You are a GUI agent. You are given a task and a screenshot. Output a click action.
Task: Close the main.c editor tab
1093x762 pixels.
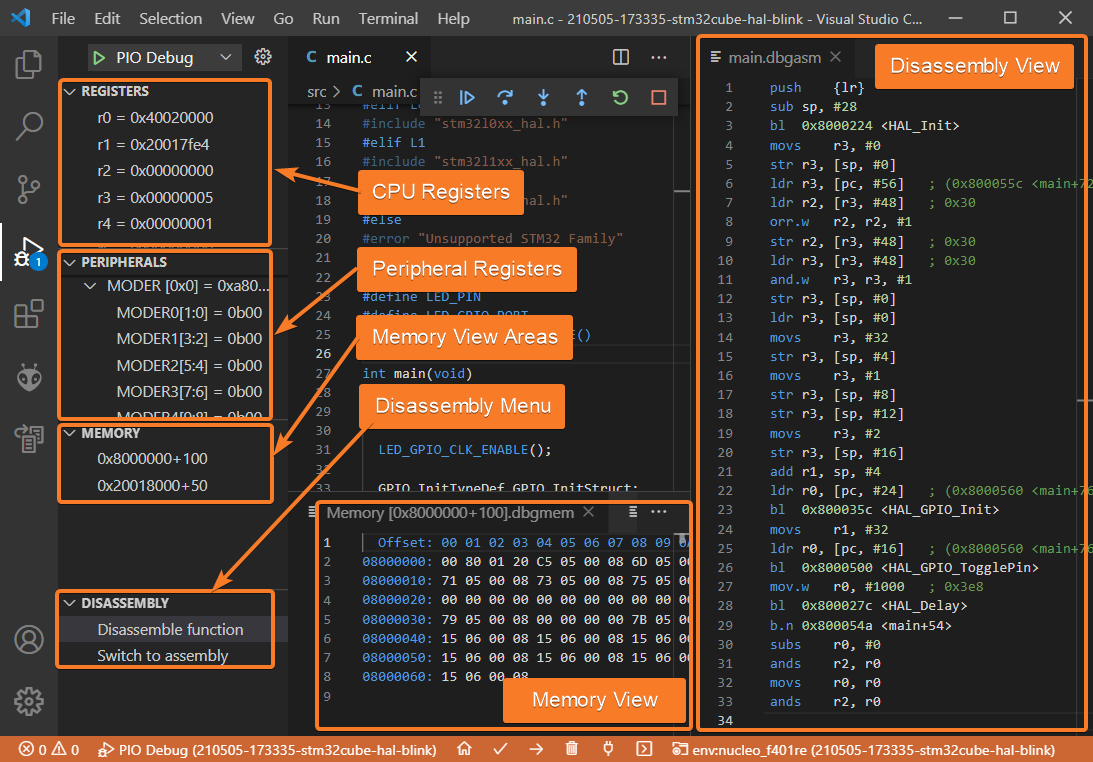coord(411,57)
